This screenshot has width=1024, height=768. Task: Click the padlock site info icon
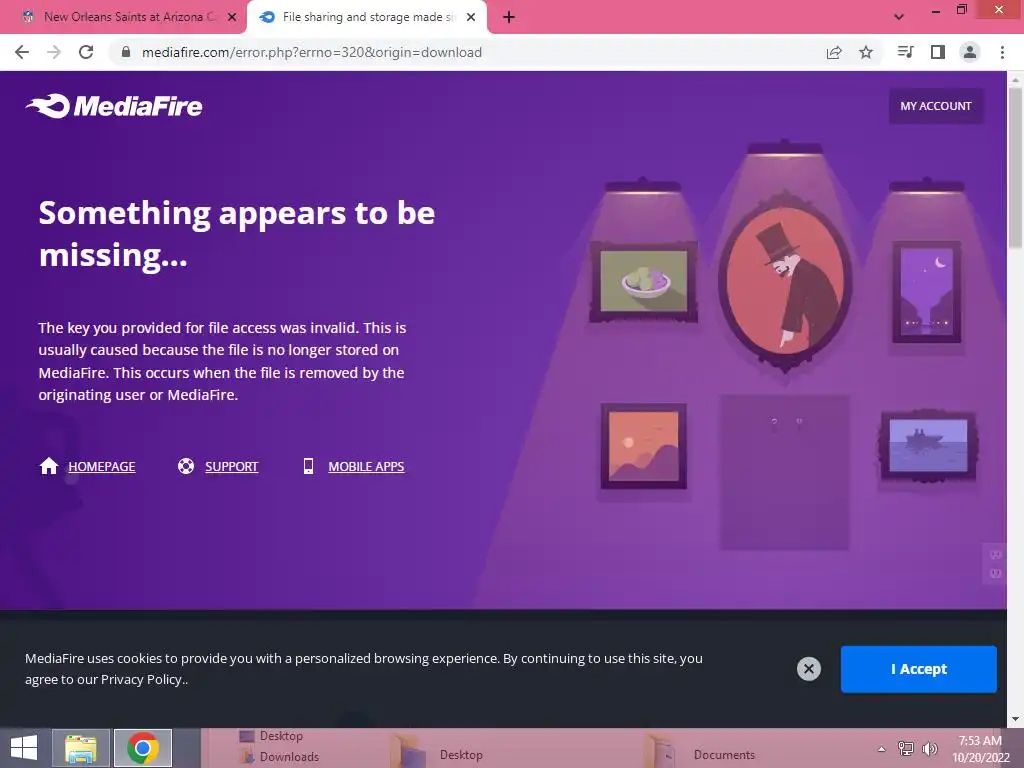[x=126, y=52]
